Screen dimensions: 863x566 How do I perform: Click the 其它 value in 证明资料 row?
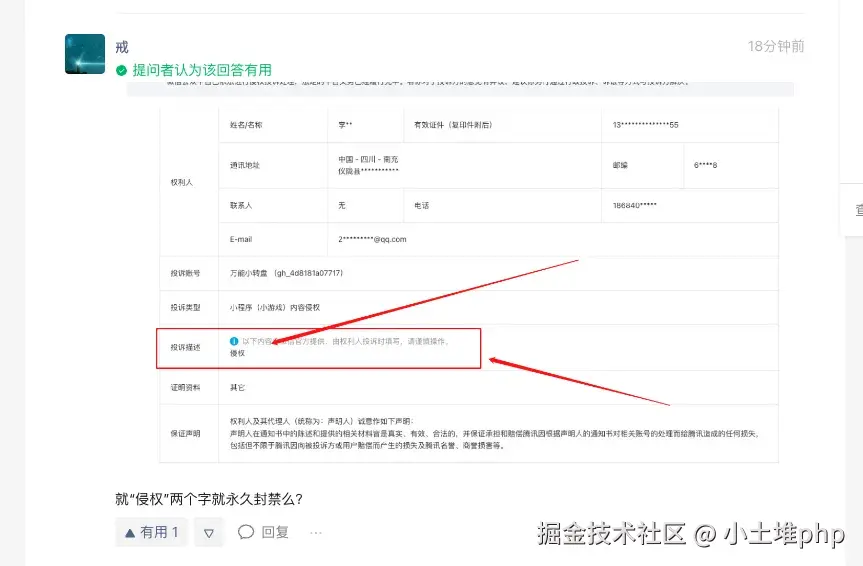[x=237, y=388]
